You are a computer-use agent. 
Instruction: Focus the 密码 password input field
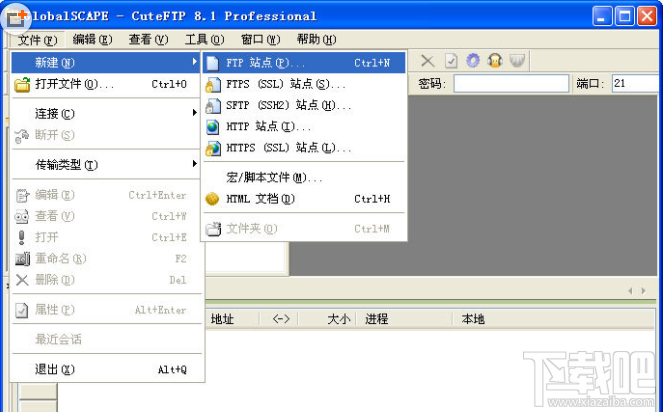pos(511,83)
